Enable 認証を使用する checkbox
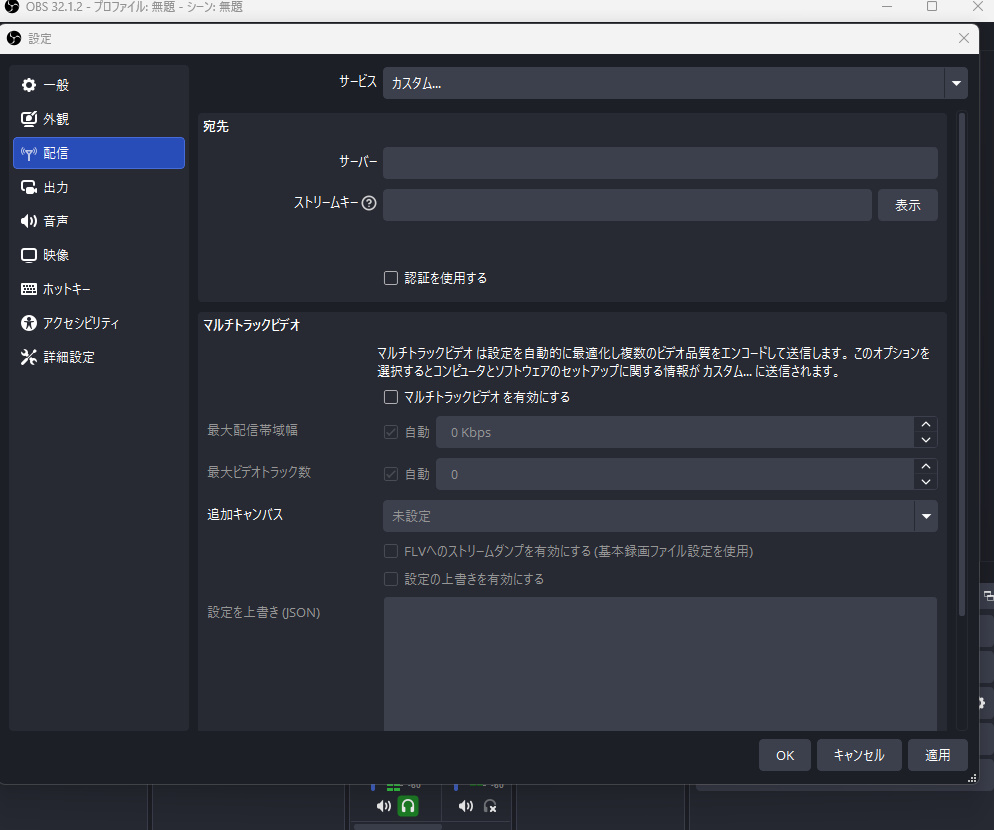 (x=391, y=278)
